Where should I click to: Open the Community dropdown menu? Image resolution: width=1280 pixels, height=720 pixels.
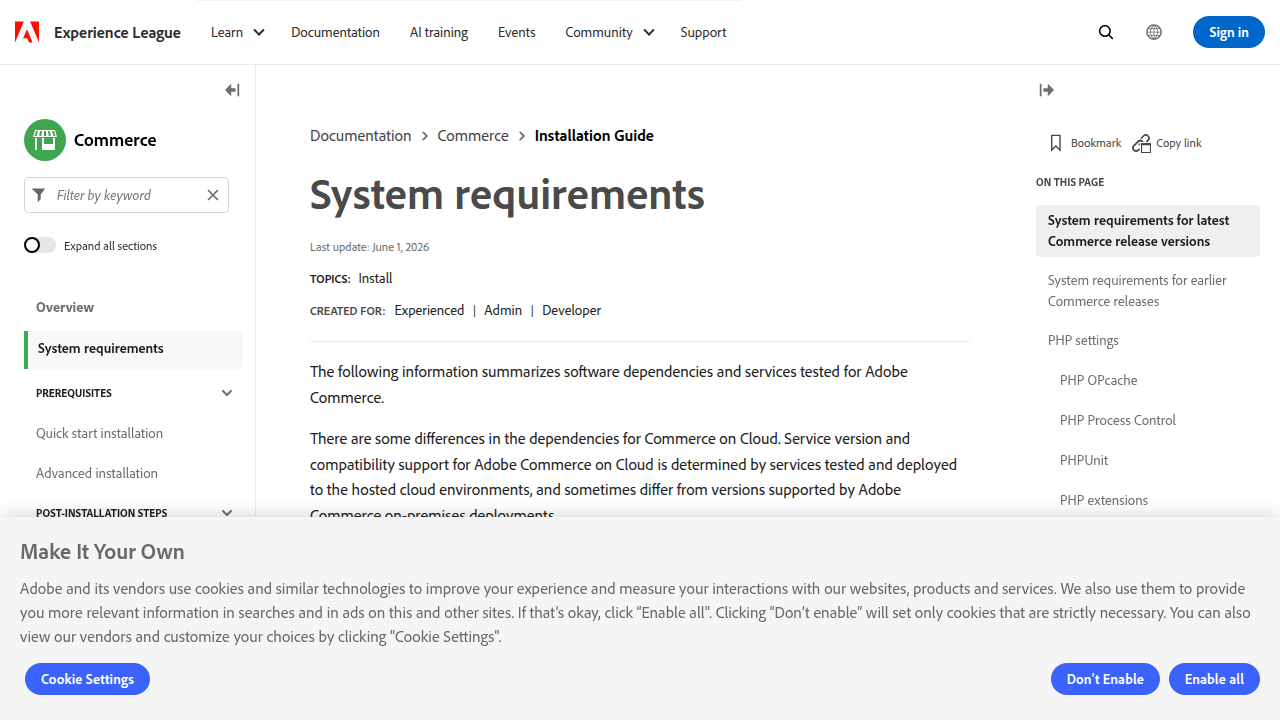click(x=610, y=32)
